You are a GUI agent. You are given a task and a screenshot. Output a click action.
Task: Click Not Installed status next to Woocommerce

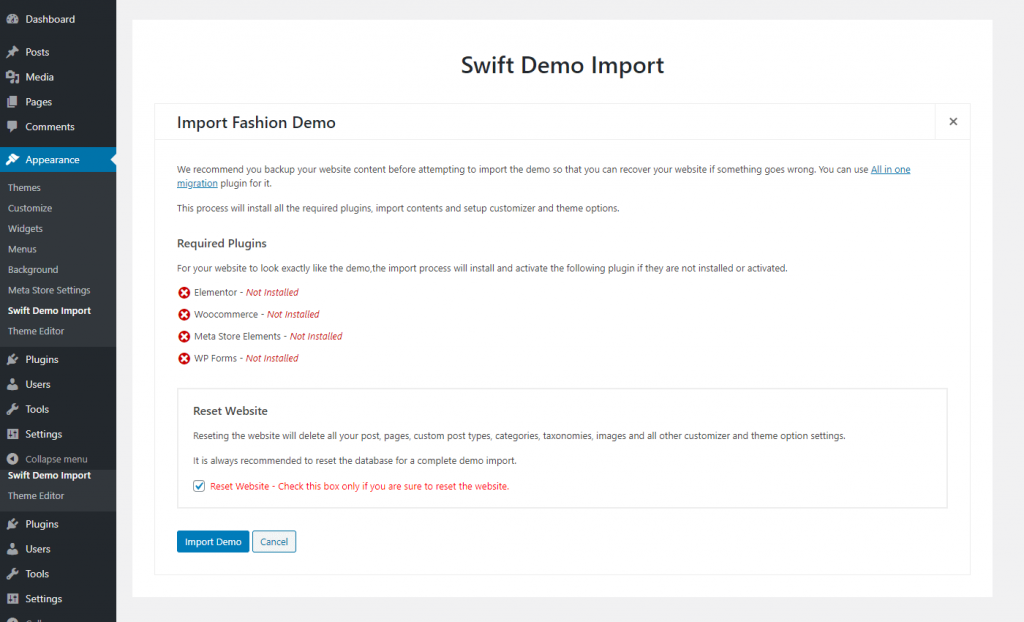293,314
